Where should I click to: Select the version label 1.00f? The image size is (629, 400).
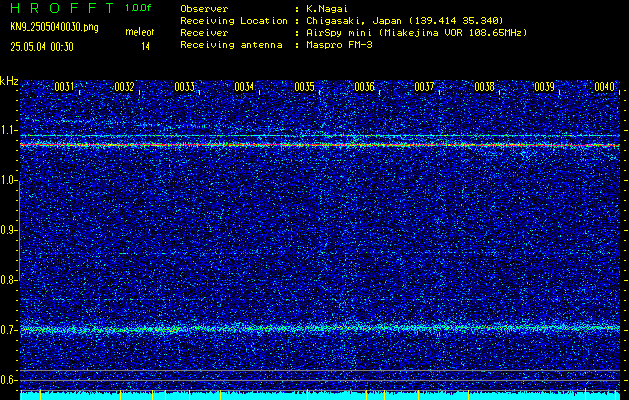coord(138,8)
